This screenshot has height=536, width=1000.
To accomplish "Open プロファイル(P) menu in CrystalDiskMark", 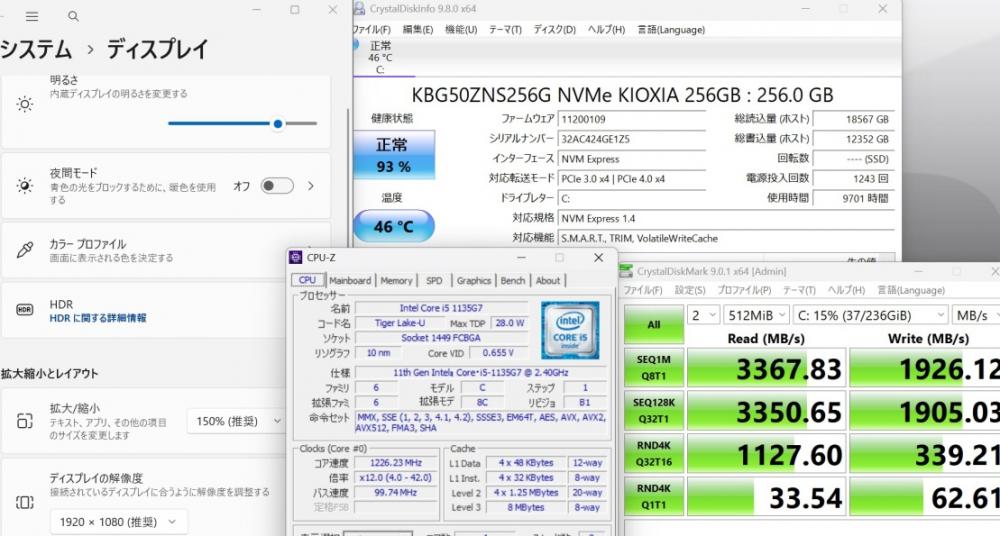I will [744, 290].
